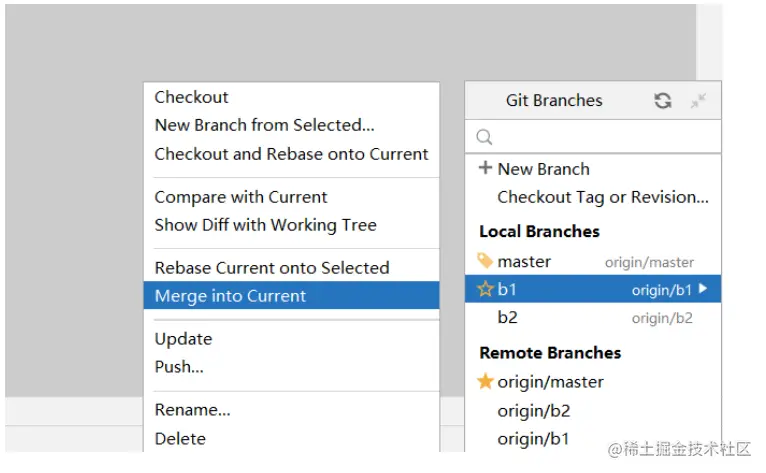Image resolution: width=766 pixels, height=473 pixels.
Task: Click in the branch search field
Action: 600,138
